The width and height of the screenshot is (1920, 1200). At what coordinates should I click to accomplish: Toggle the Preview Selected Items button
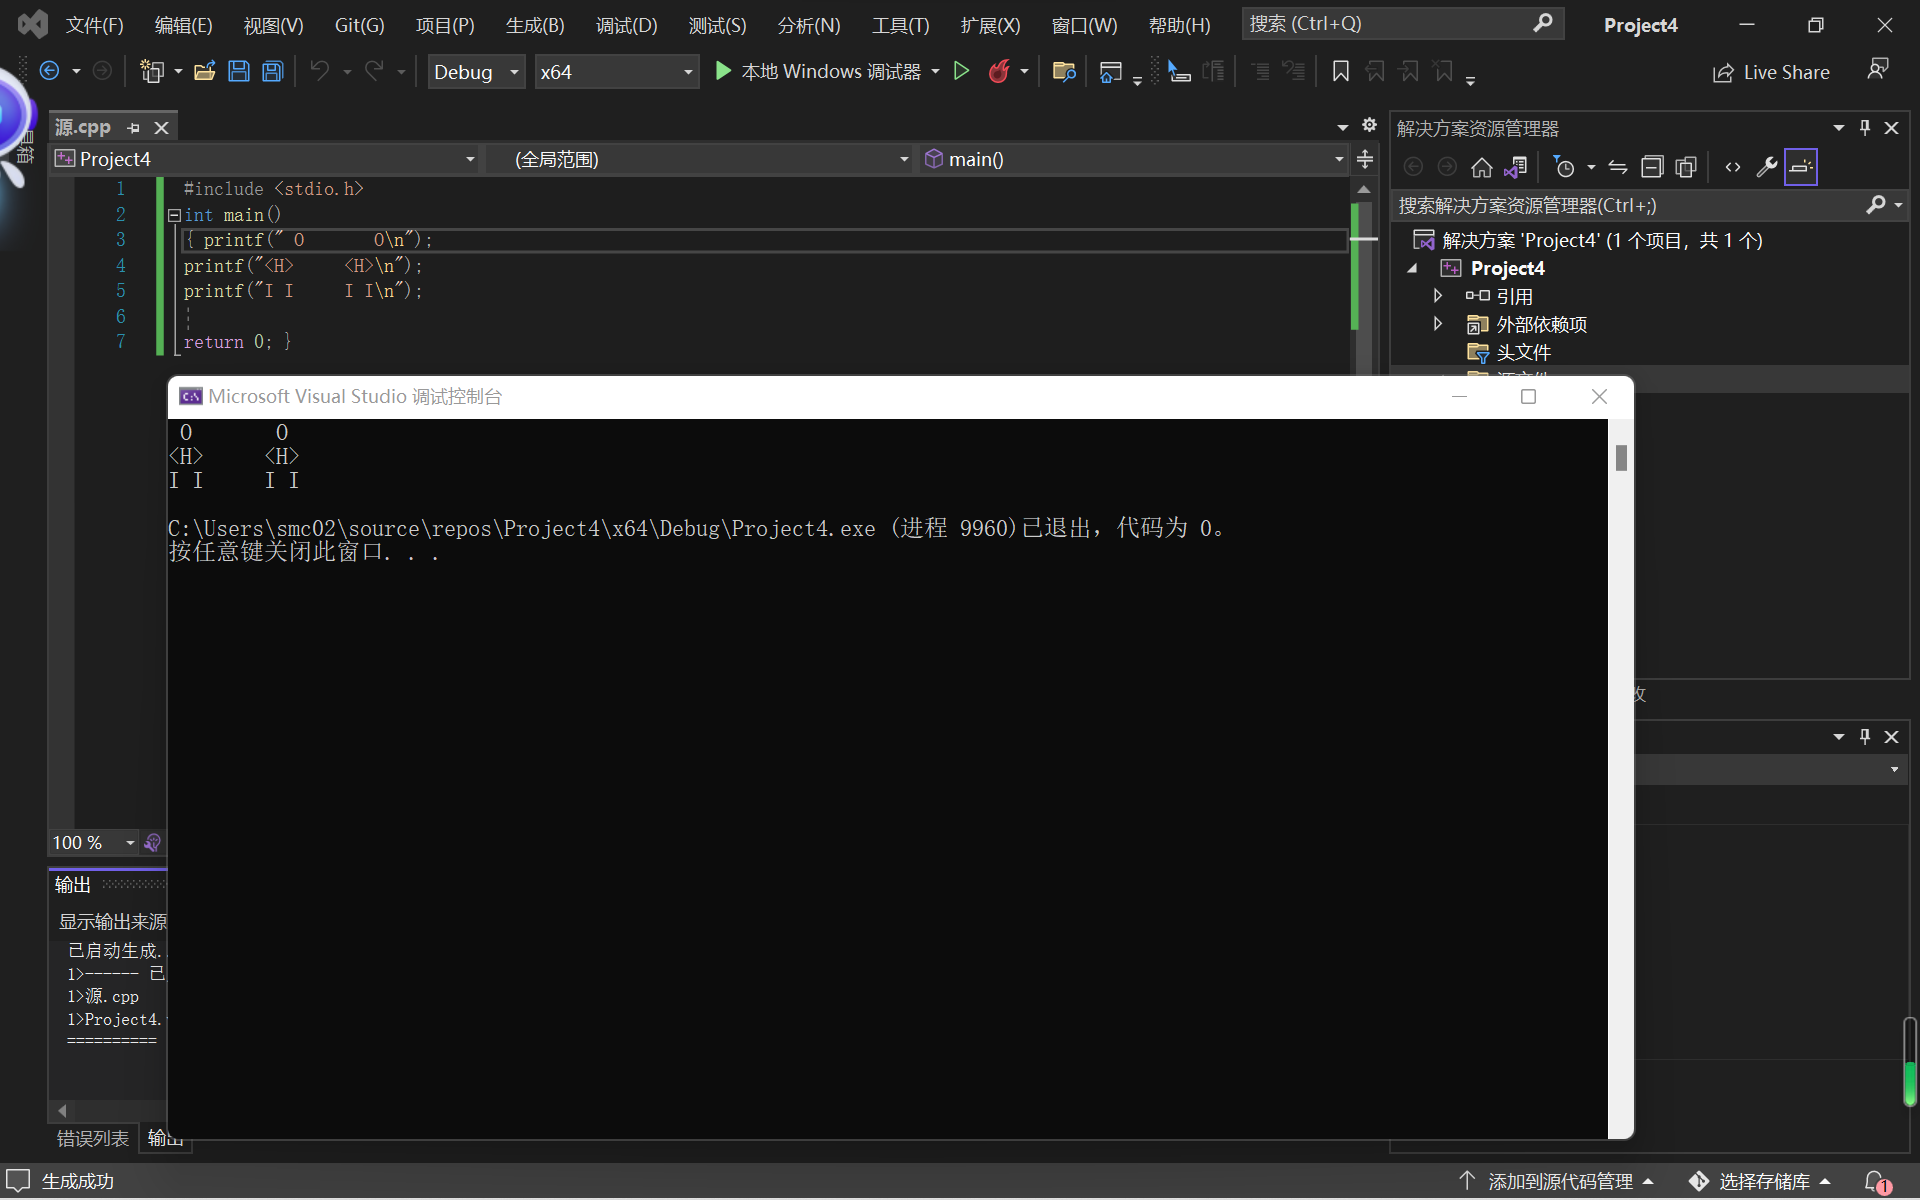[1800, 167]
